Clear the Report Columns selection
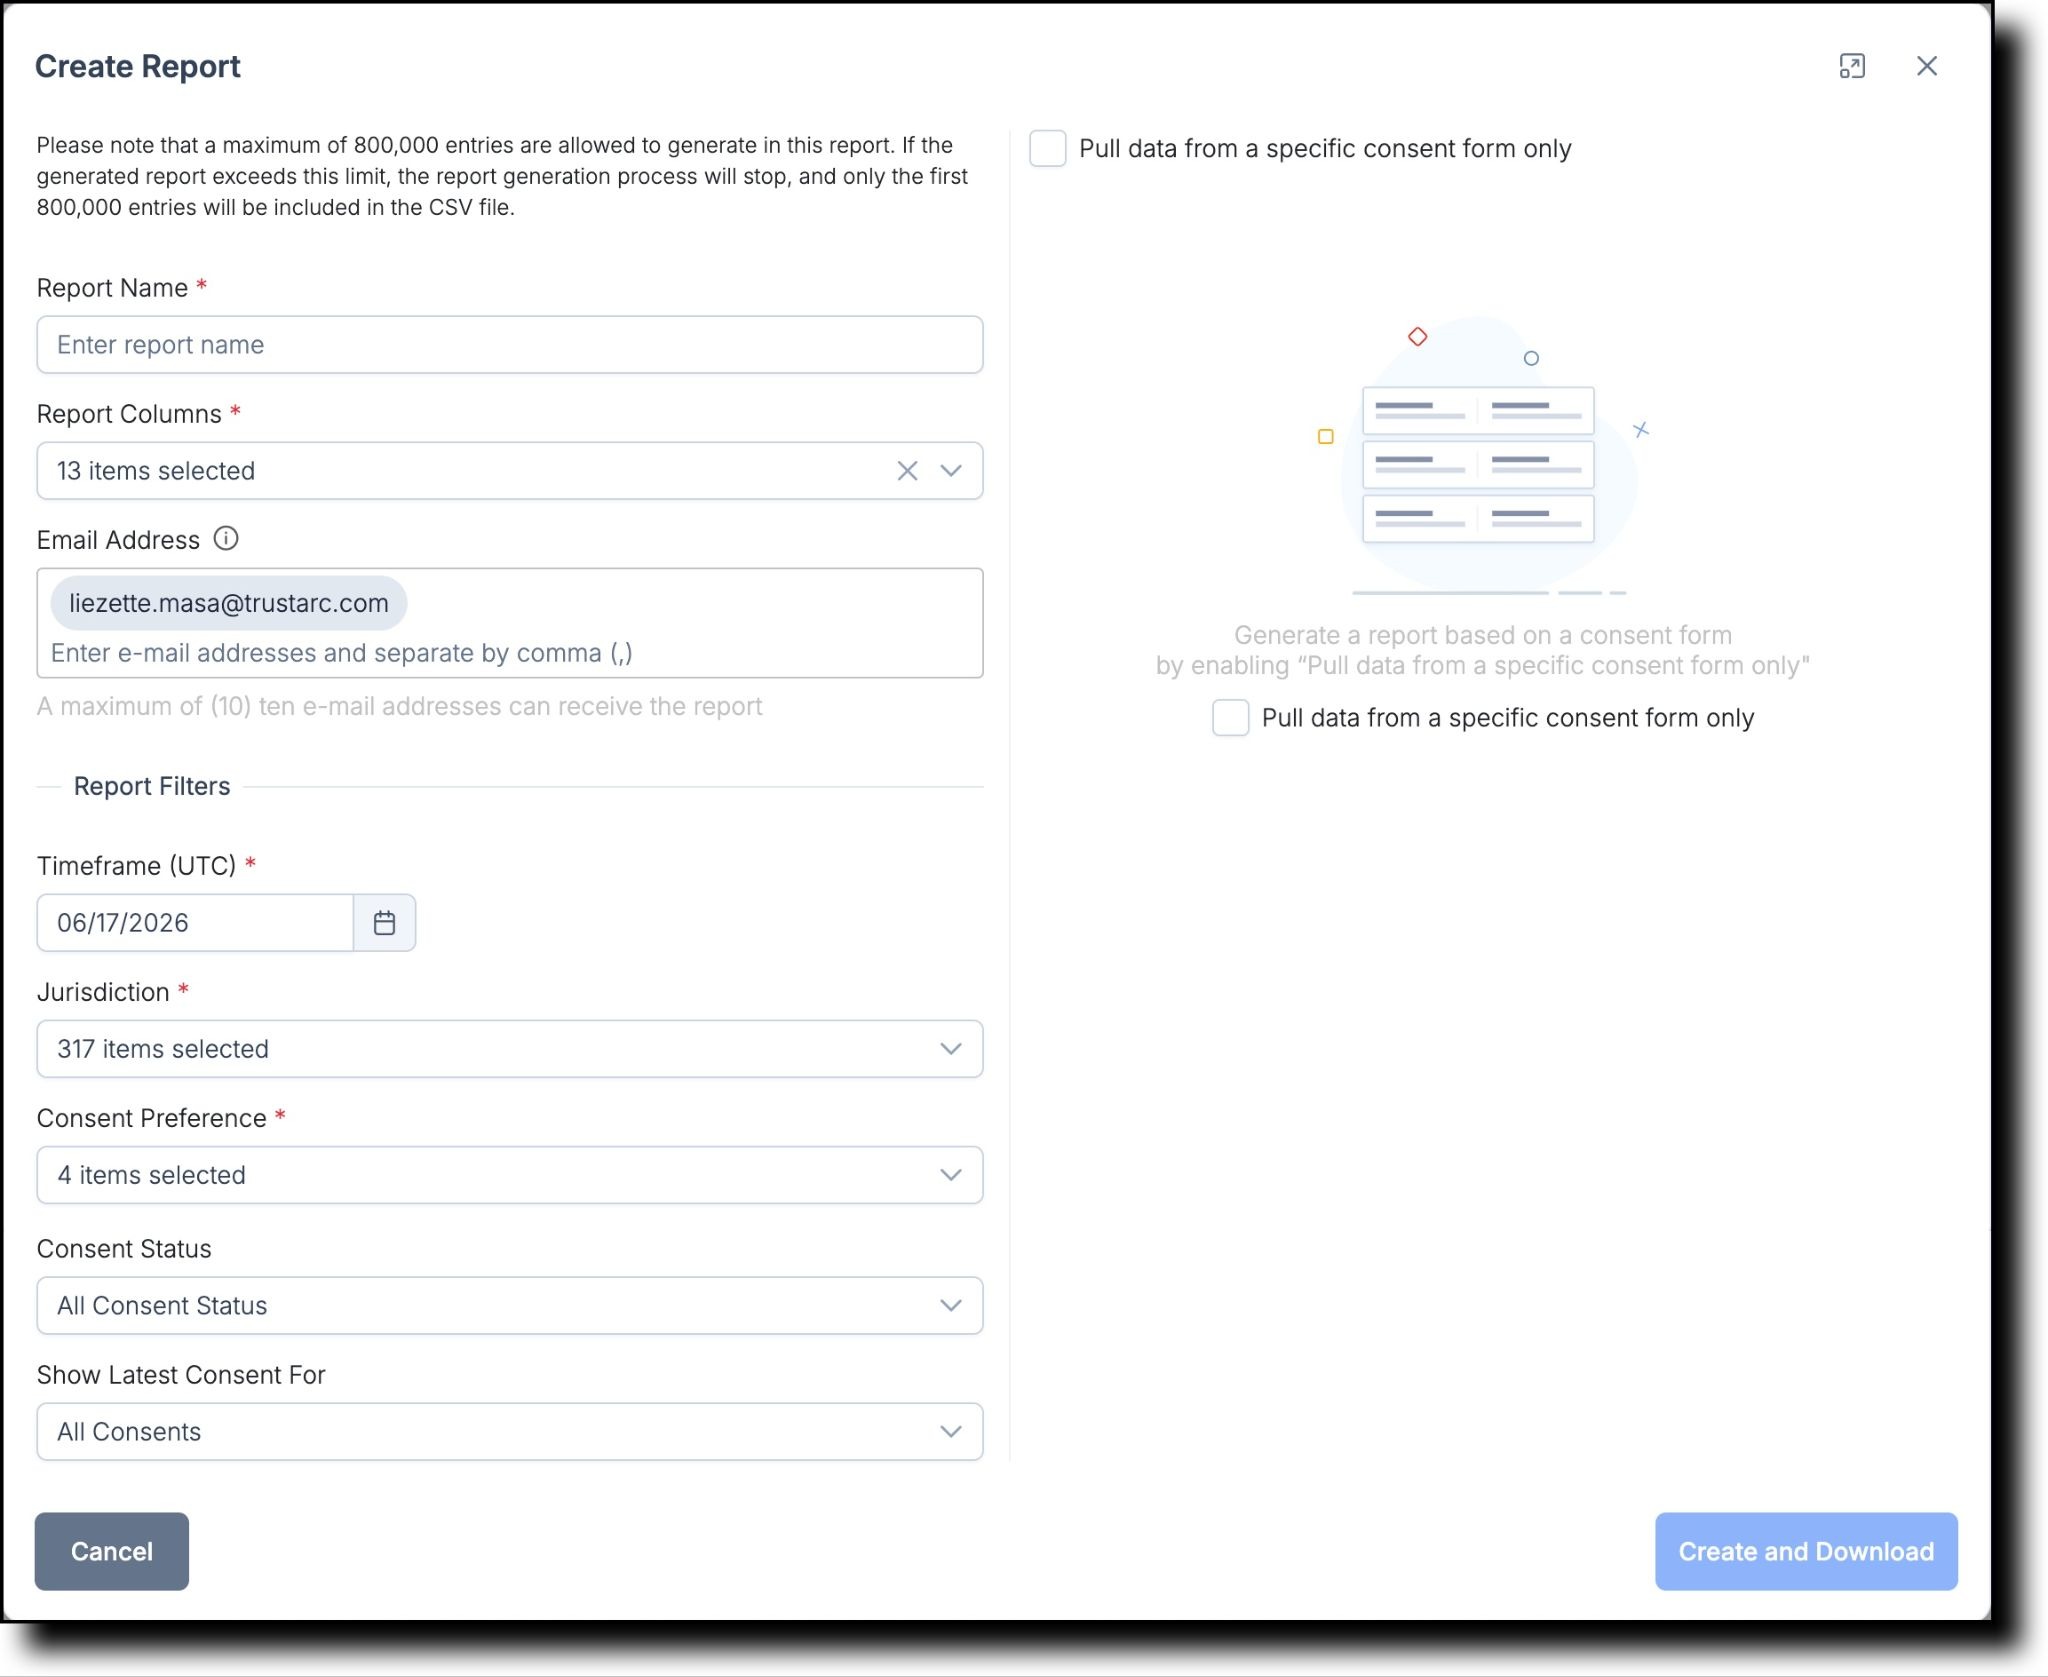 pyautogui.click(x=907, y=471)
